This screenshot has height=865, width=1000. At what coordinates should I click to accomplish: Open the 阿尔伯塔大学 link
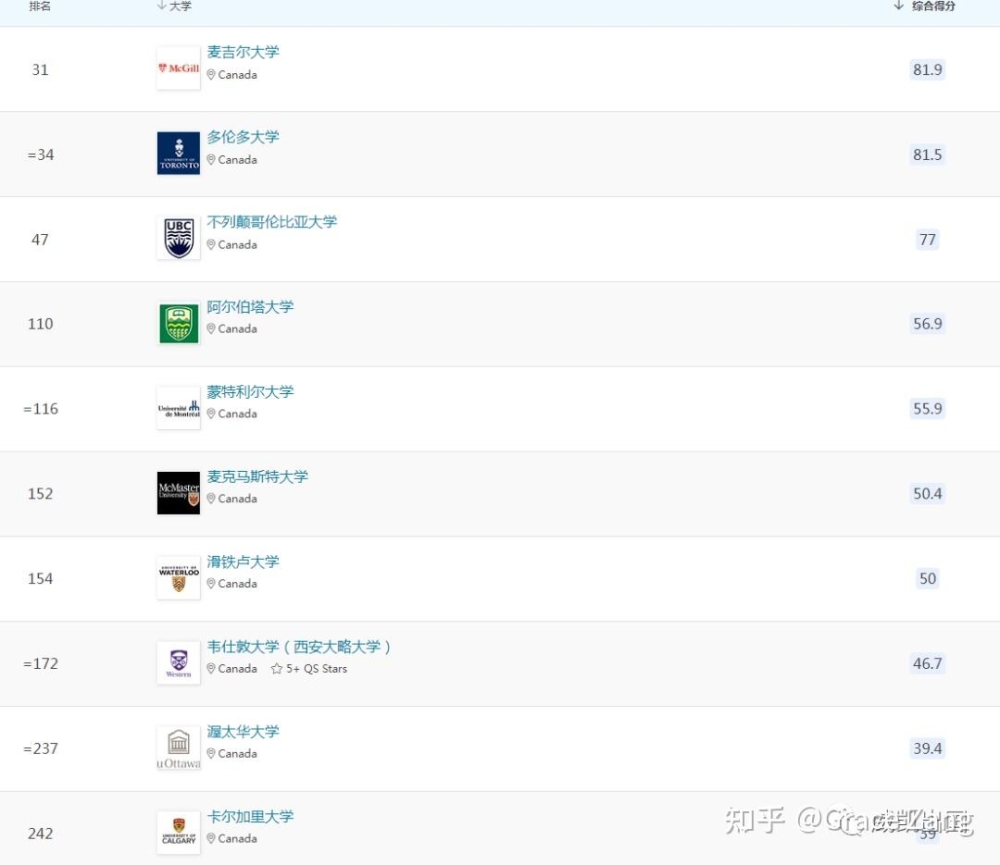pyautogui.click(x=250, y=306)
